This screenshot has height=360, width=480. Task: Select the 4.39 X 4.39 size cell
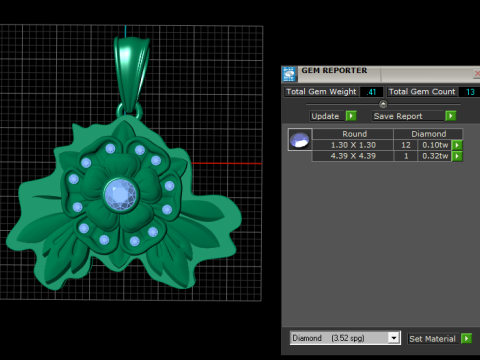[353, 156]
